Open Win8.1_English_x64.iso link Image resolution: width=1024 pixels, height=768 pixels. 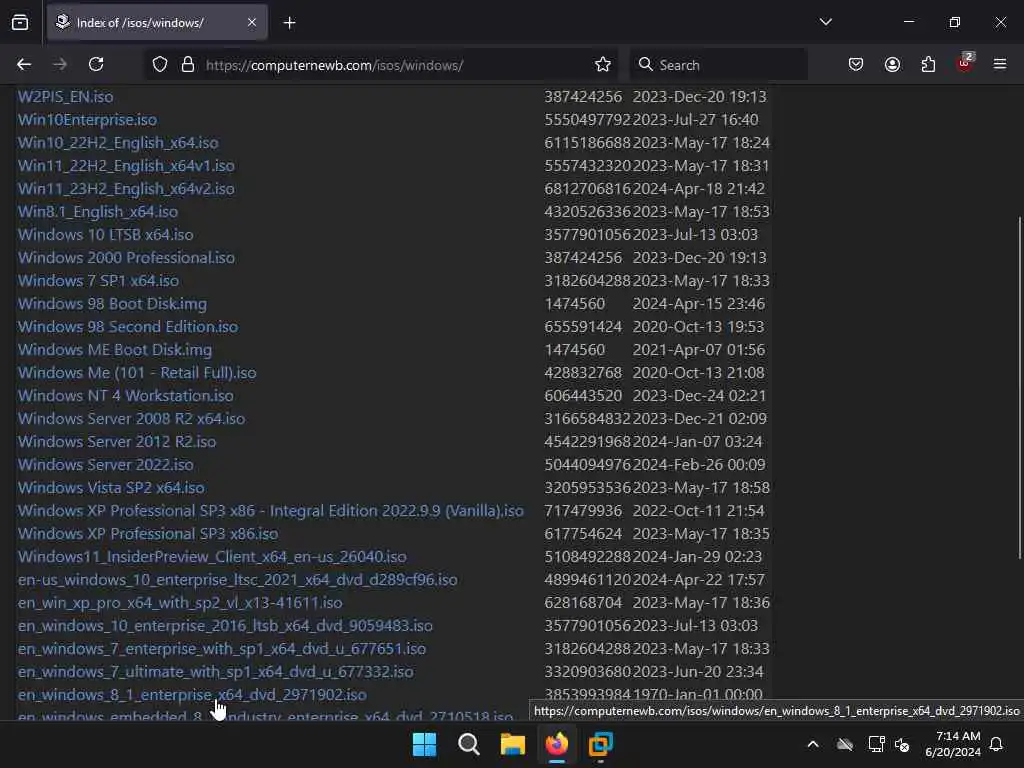tap(98, 212)
